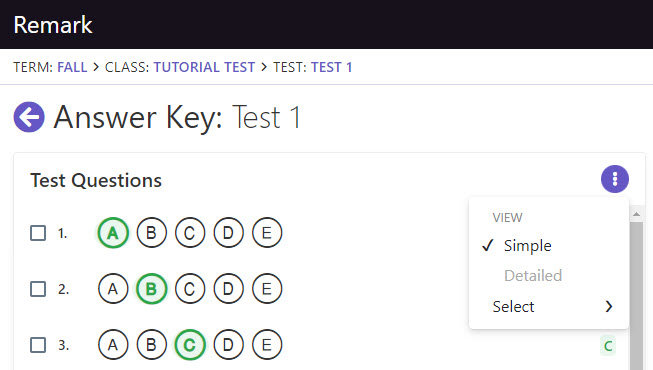Open the three-dot options menu
The image size is (653, 370).
click(615, 179)
